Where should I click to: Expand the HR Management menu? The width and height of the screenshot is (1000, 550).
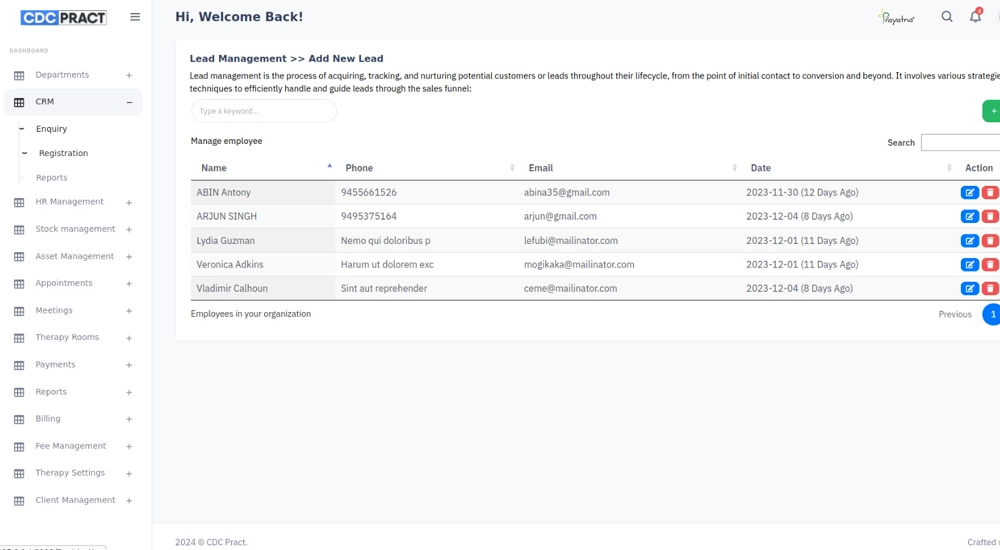pos(129,202)
